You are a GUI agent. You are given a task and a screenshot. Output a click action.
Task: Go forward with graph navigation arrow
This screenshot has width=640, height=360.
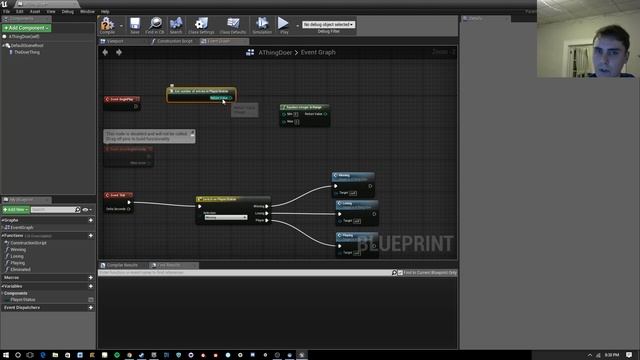119,52
